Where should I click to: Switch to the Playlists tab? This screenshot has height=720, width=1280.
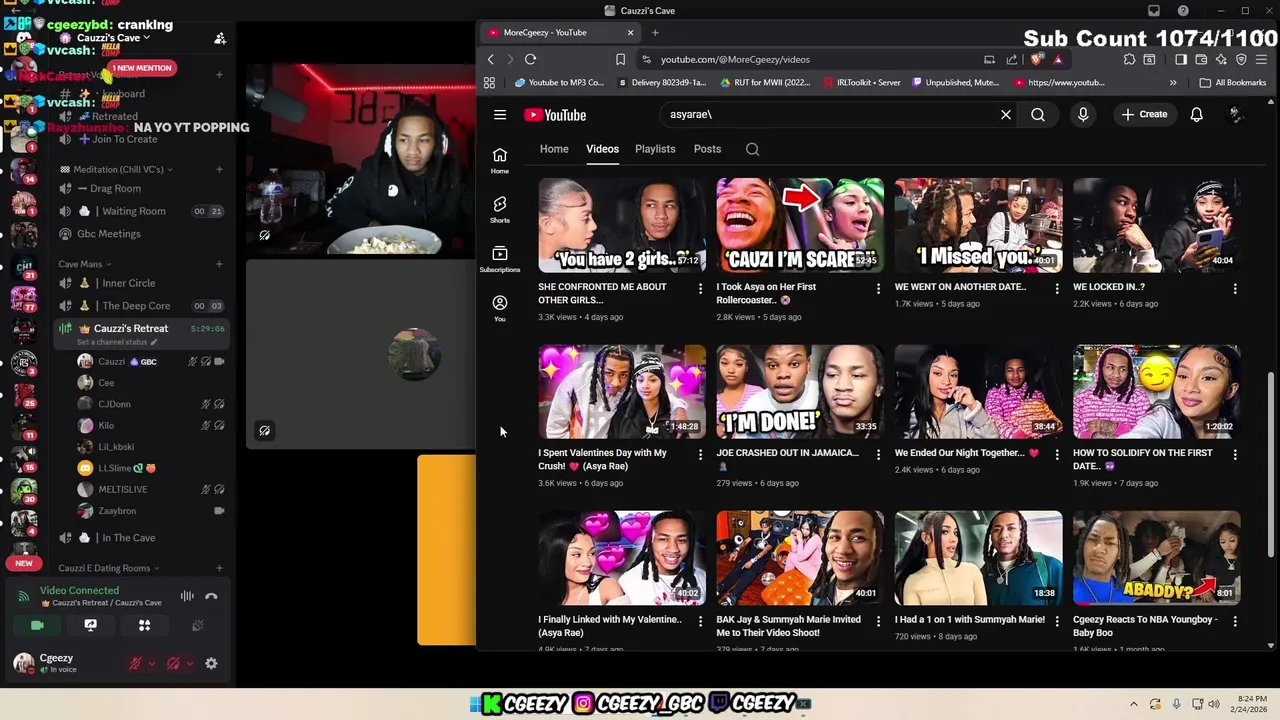[655, 149]
